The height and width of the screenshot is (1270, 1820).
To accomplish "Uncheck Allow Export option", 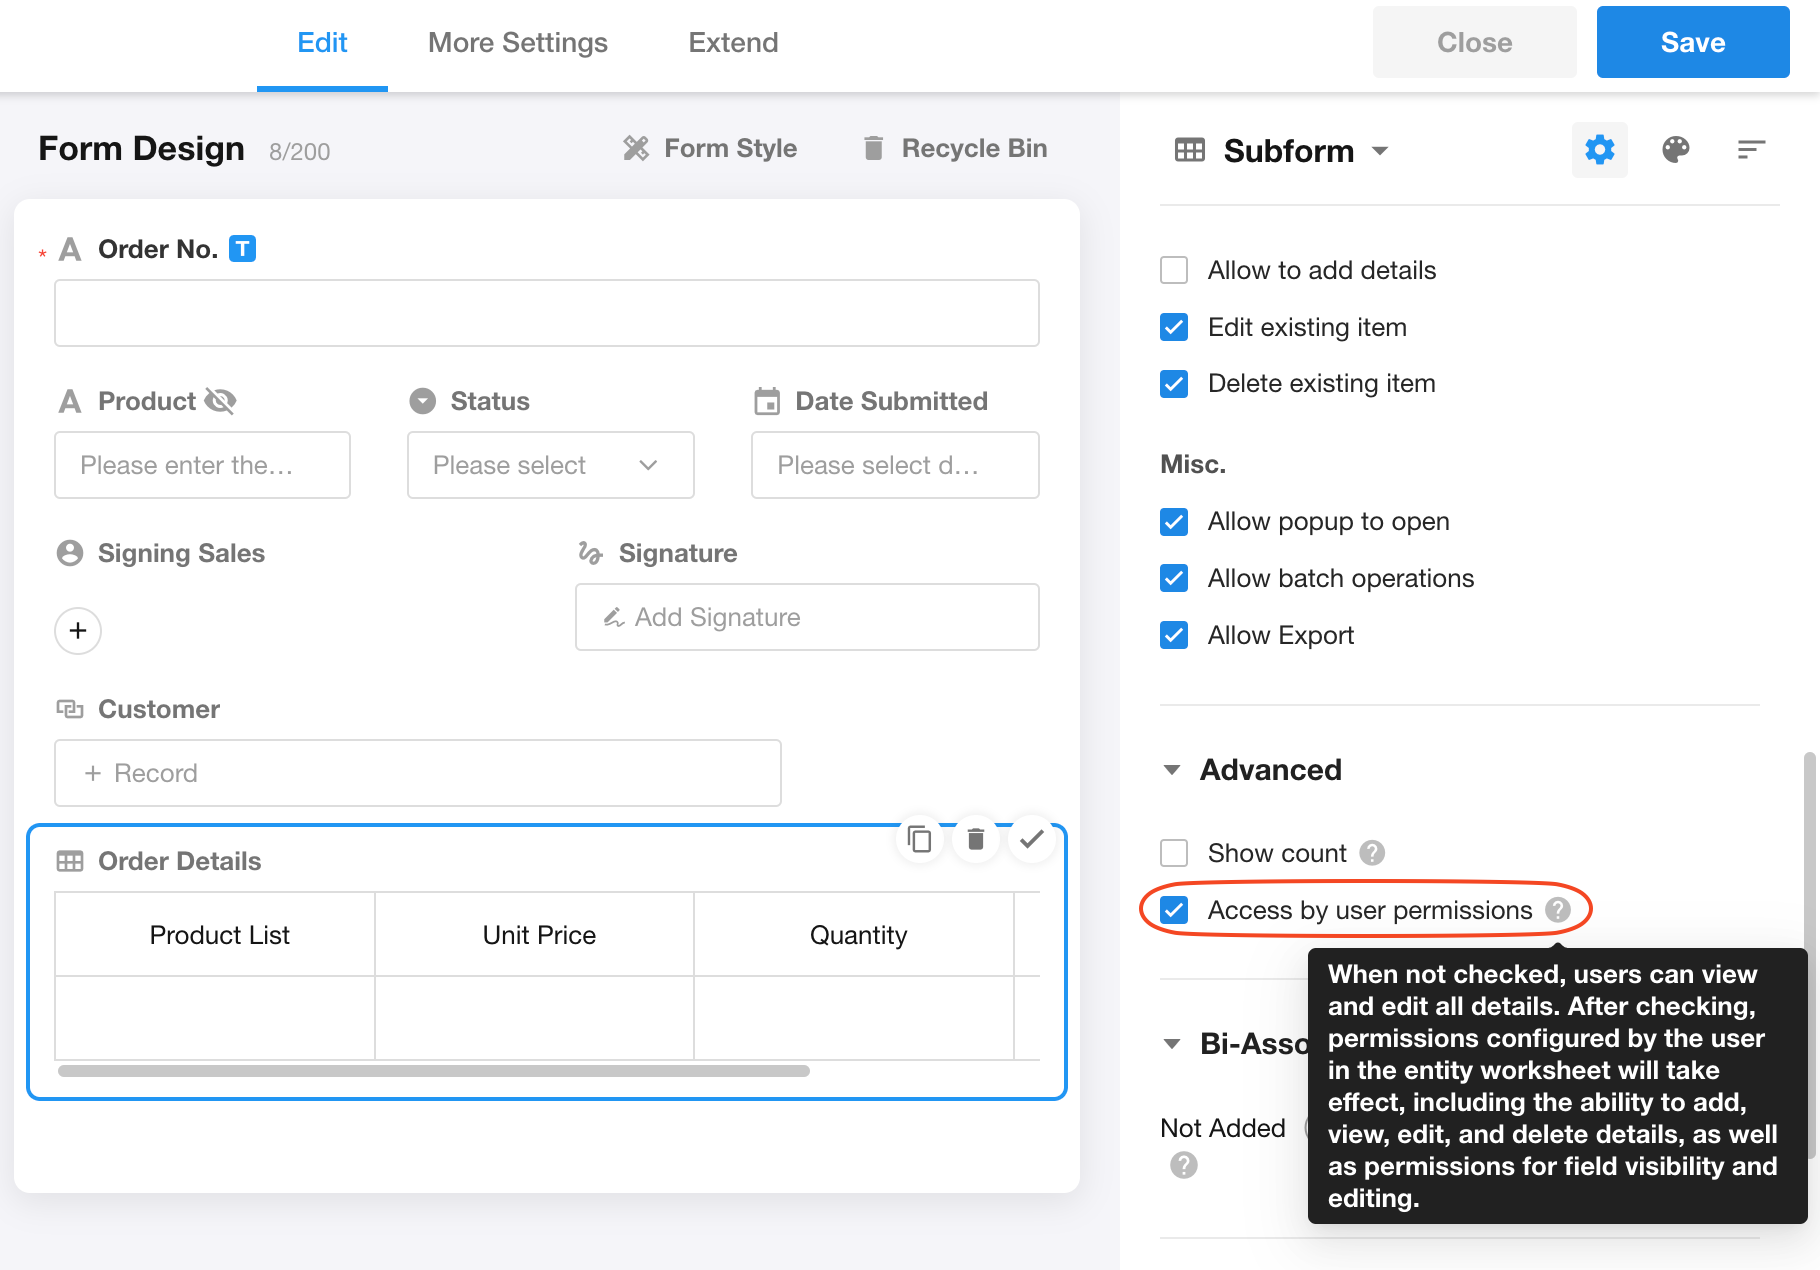I will (x=1174, y=635).
